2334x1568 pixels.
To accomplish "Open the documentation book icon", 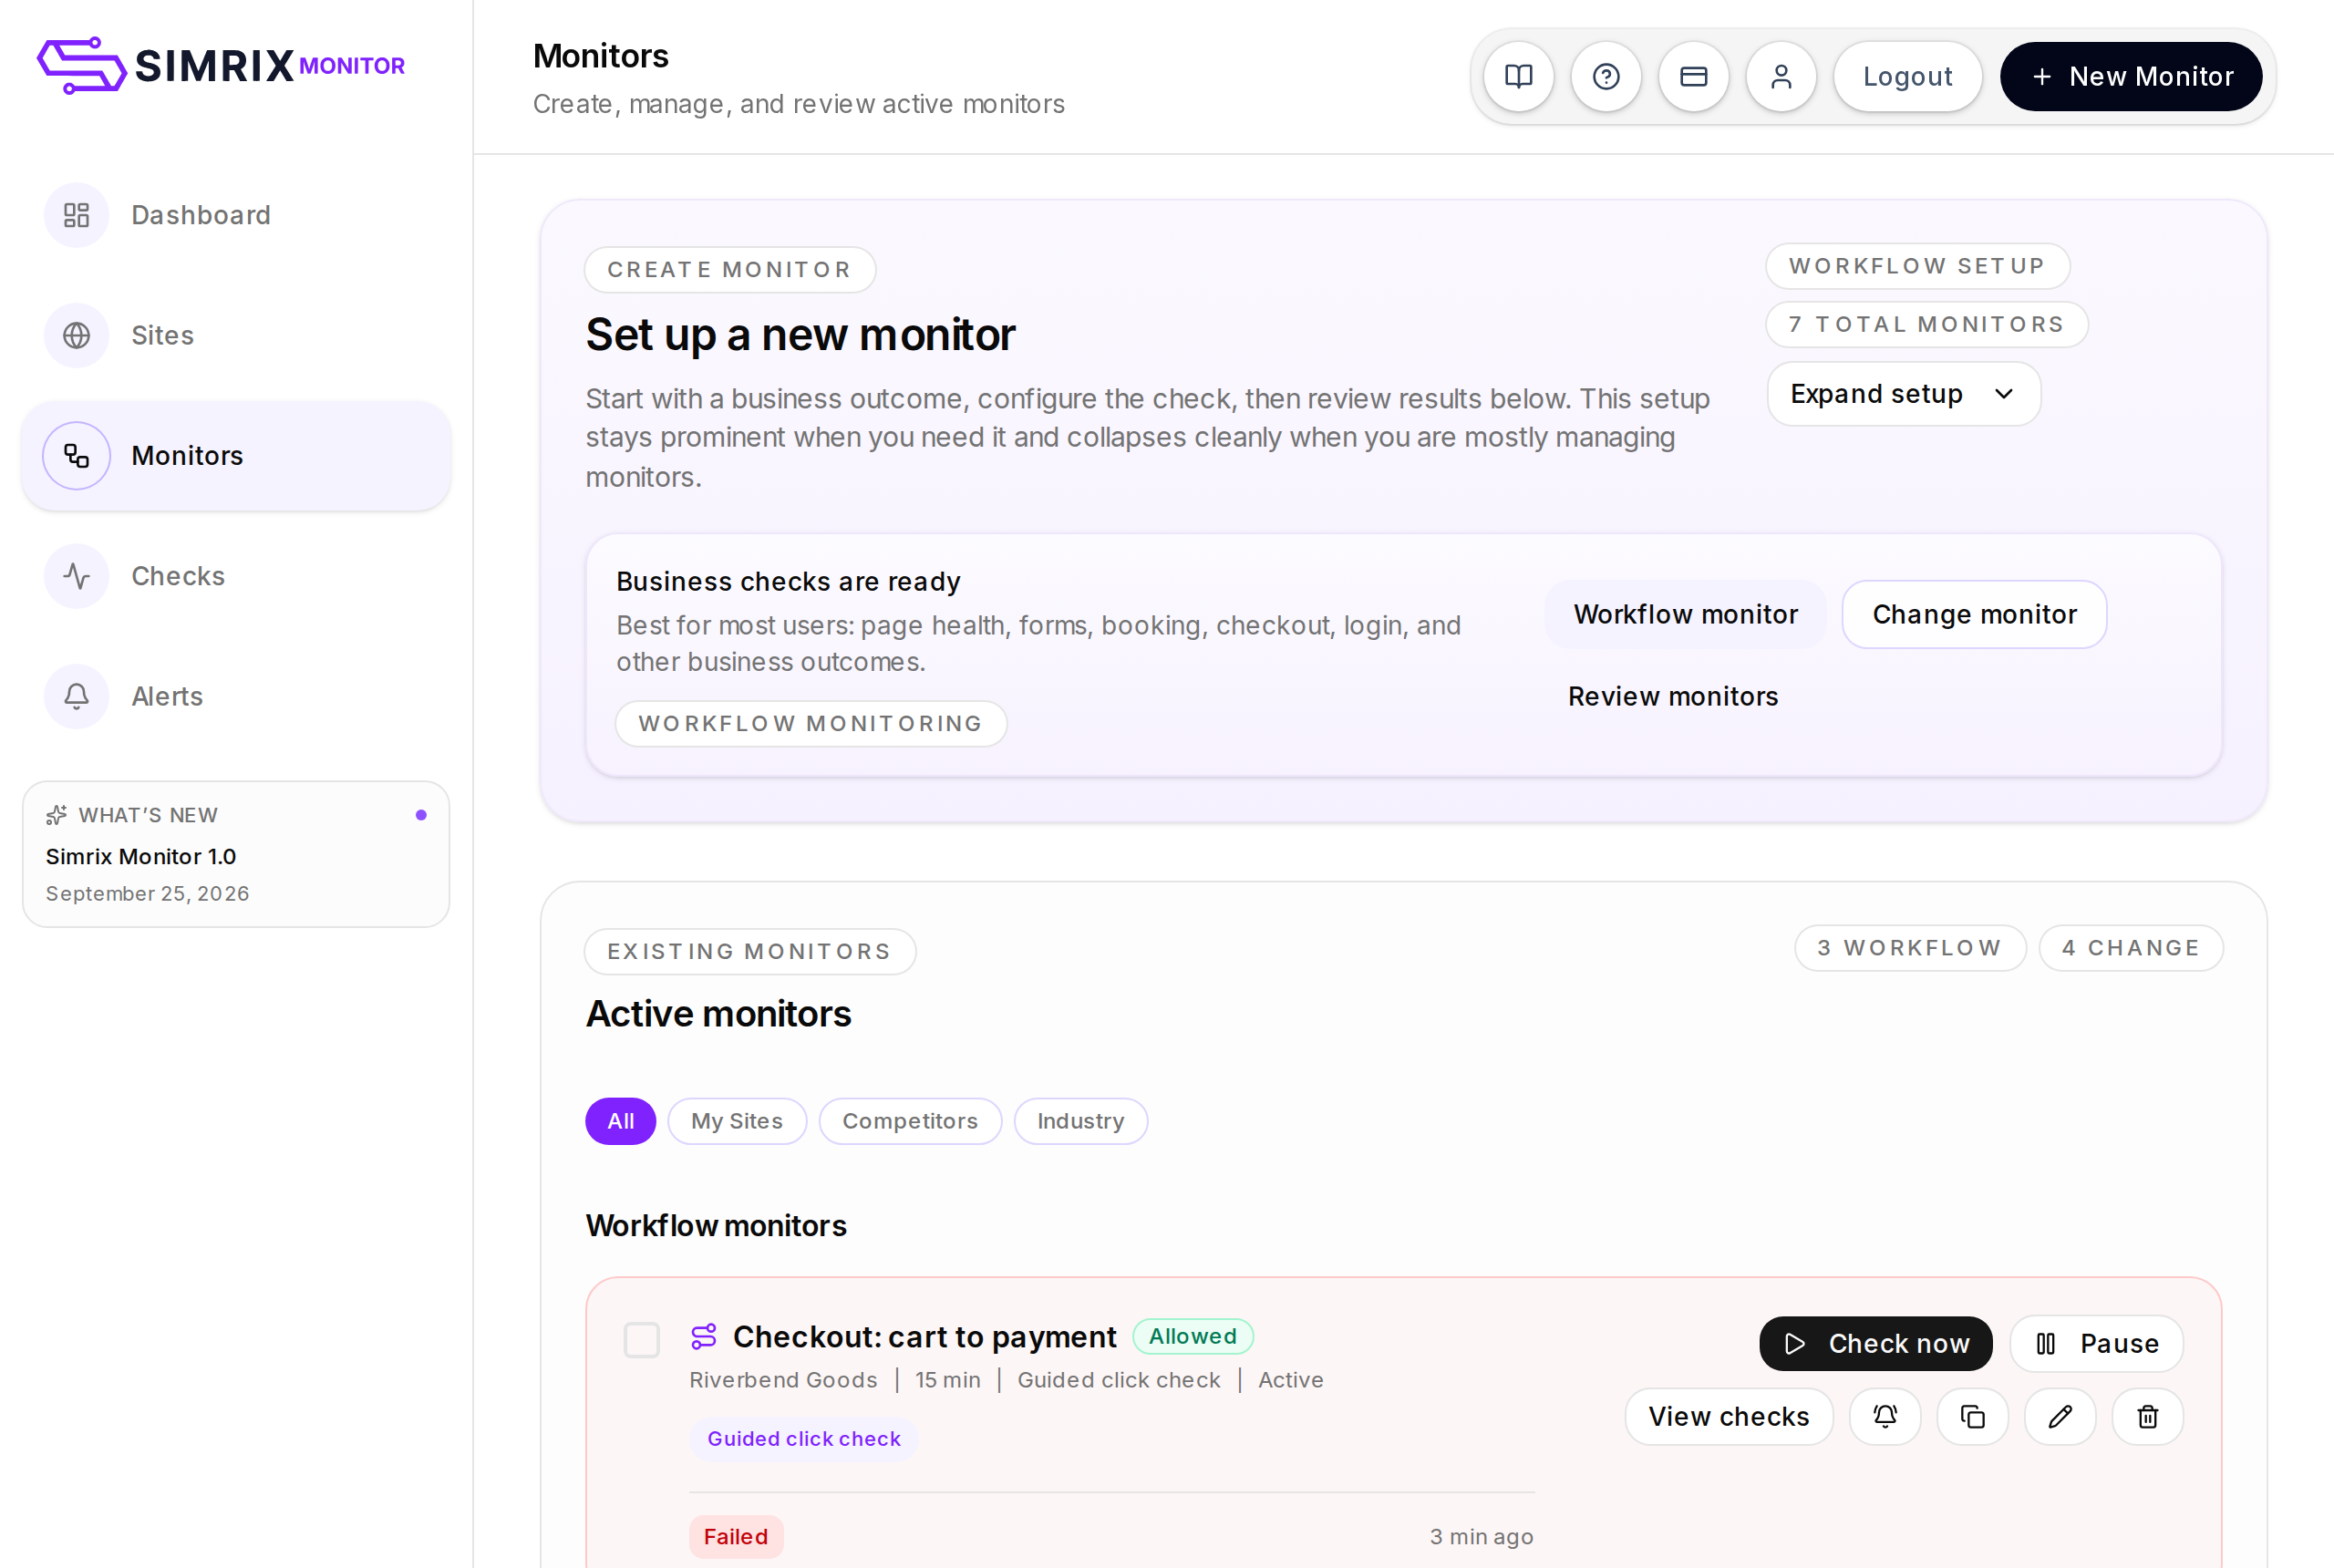I will point(1518,77).
